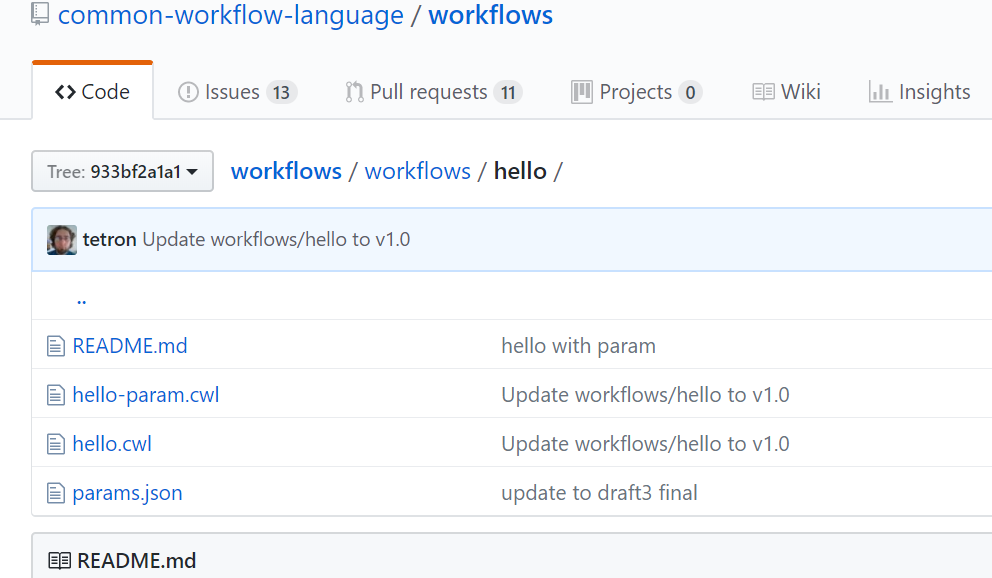Click the file icon beside README.md row
Screen dimensions: 992x578
coord(56,346)
